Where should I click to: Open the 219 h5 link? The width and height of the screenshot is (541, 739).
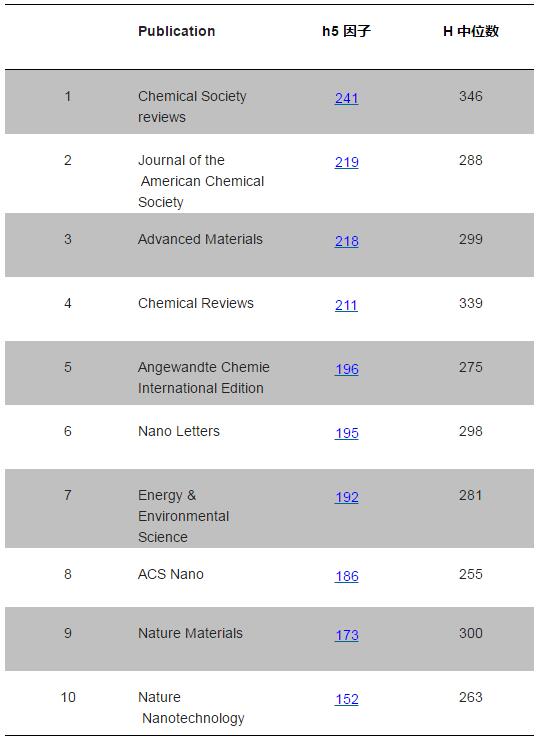tap(346, 162)
